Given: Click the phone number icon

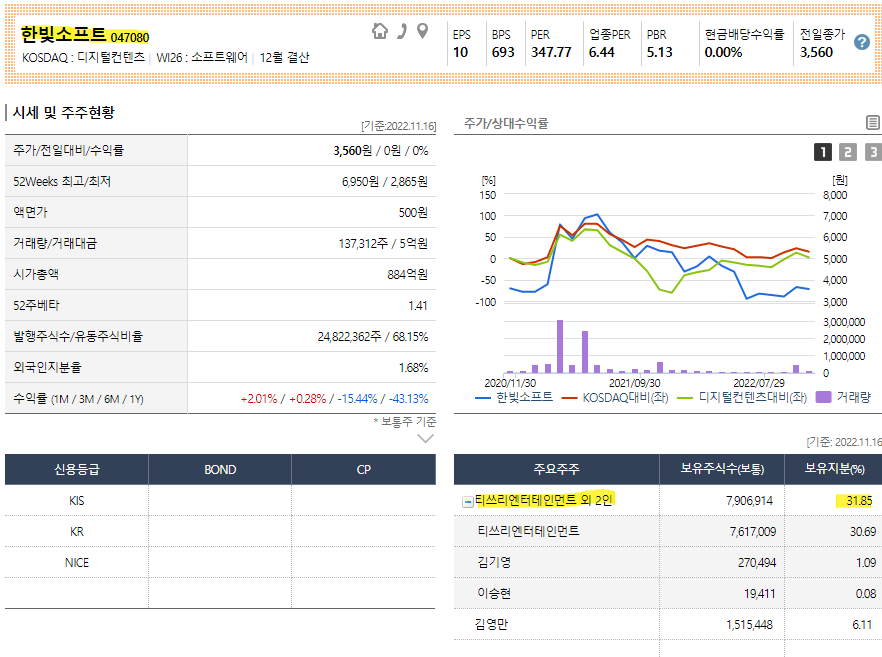Looking at the screenshot, I should 402,31.
